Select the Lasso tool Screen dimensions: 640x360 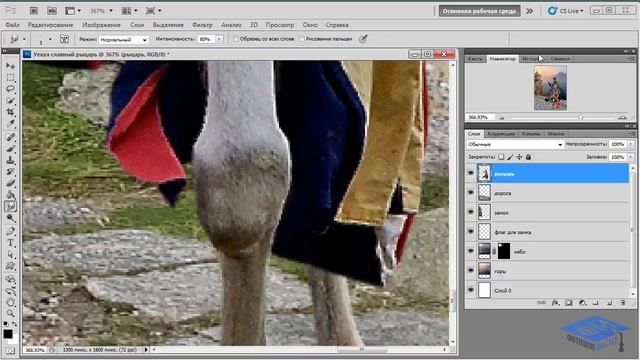(x=11, y=89)
